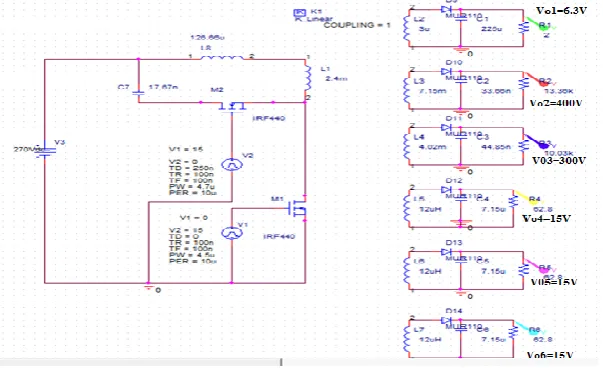Select the '62.8' value beside R4

click(x=543, y=210)
